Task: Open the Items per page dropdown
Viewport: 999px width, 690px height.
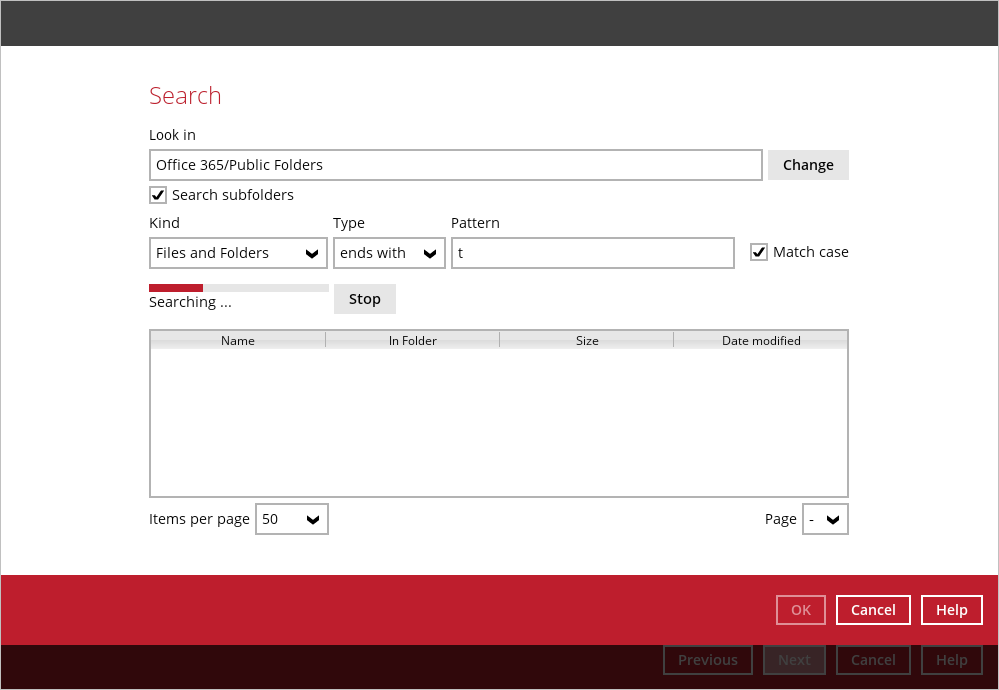Action: coord(291,519)
